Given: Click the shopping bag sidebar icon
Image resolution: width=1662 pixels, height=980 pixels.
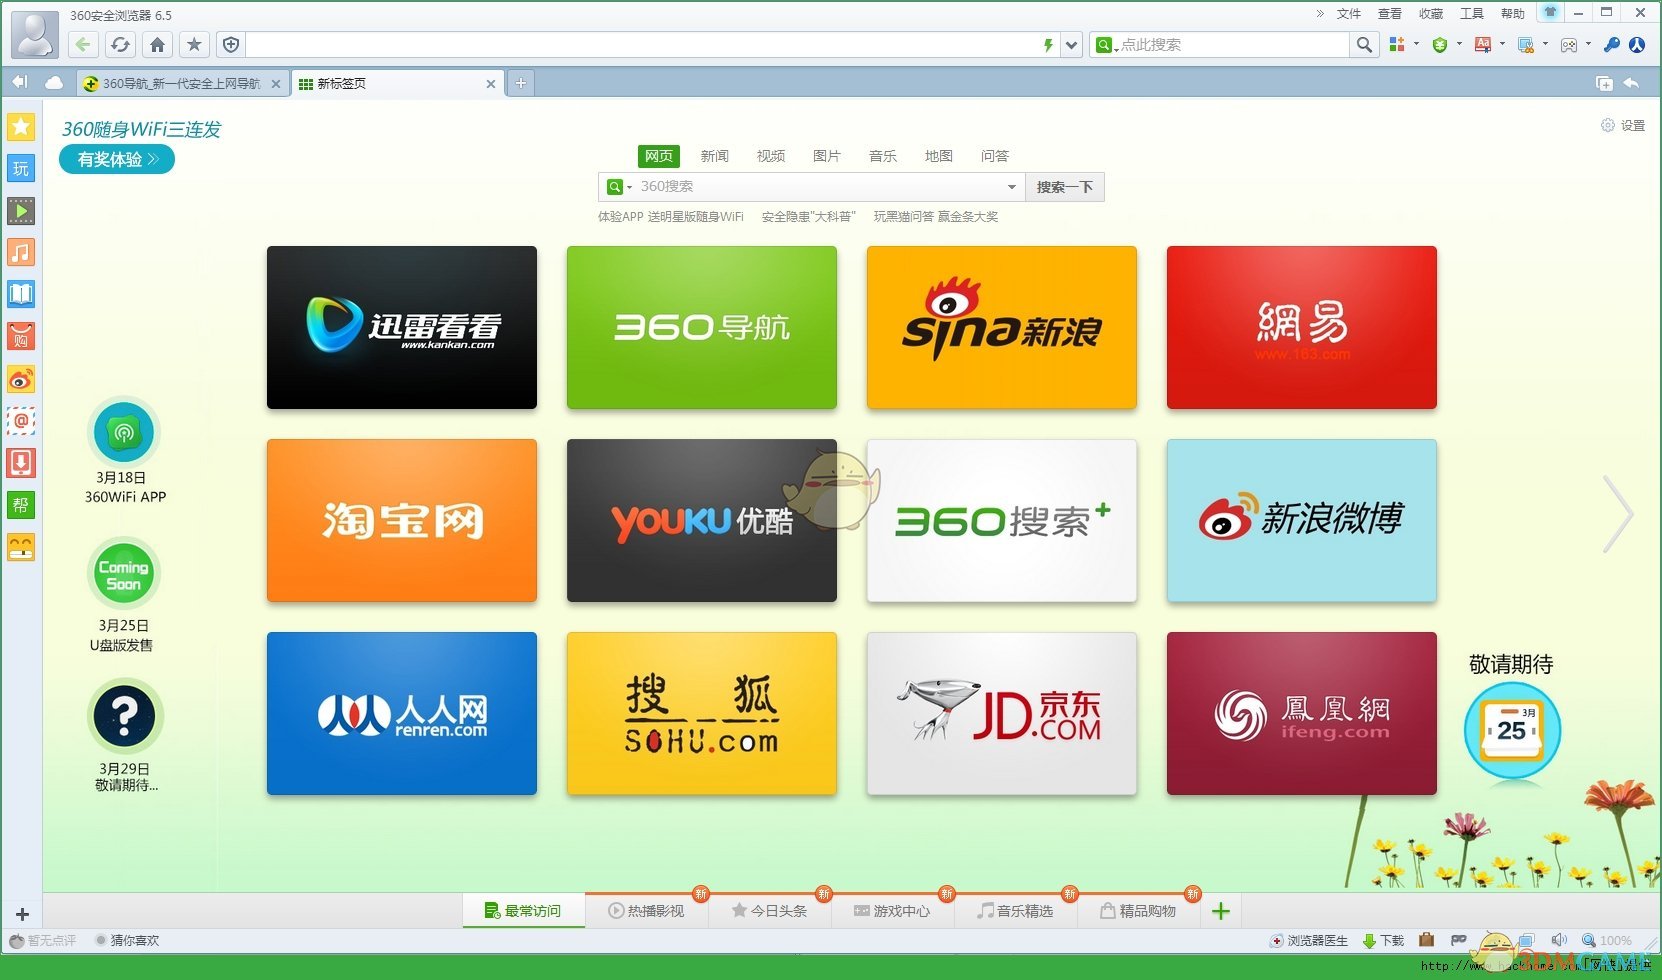Looking at the screenshot, I should point(21,335).
